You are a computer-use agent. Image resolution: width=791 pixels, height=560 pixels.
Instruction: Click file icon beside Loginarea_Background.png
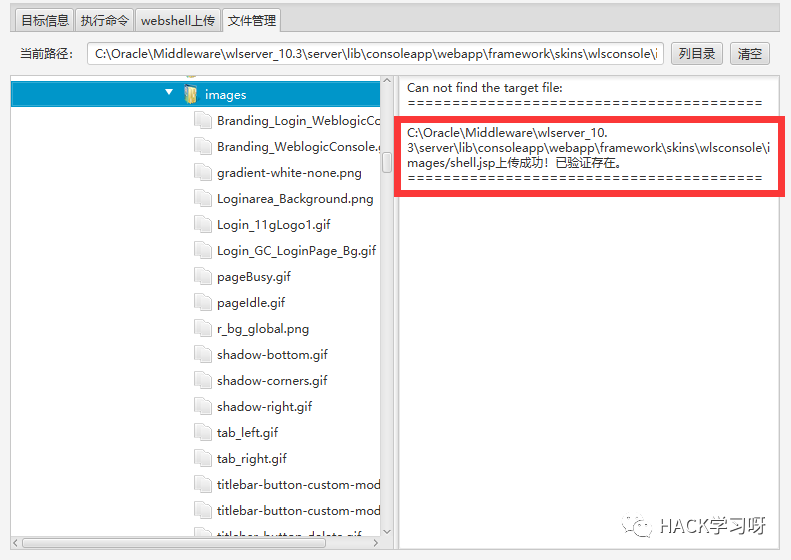pyautogui.click(x=203, y=198)
